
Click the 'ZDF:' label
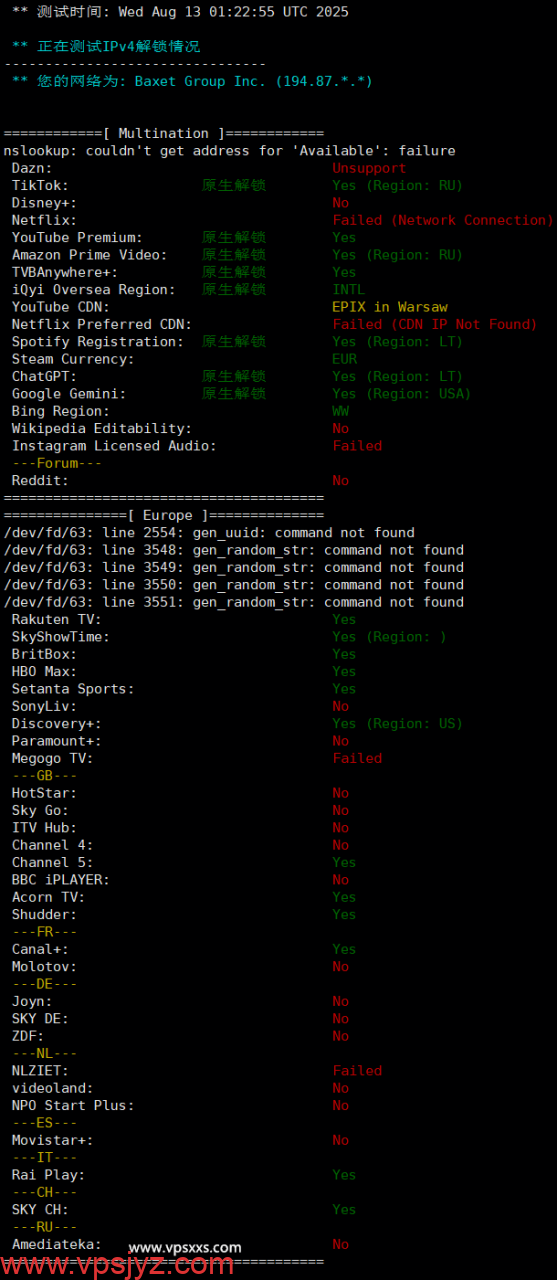click(x=28, y=1037)
